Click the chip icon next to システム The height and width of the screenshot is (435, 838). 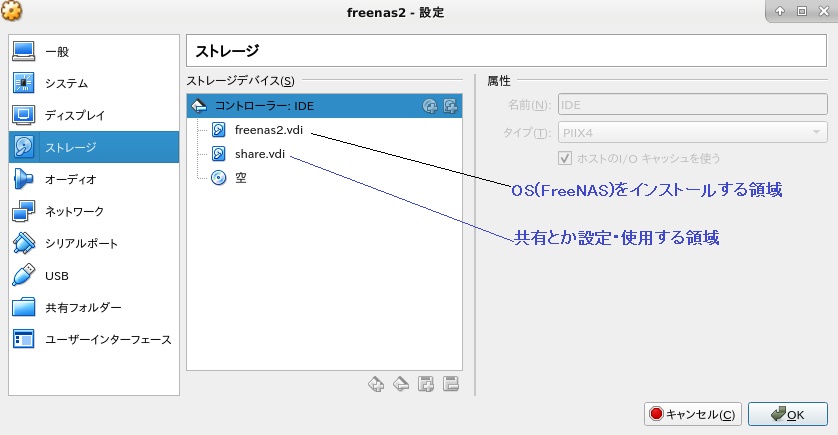[24, 83]
